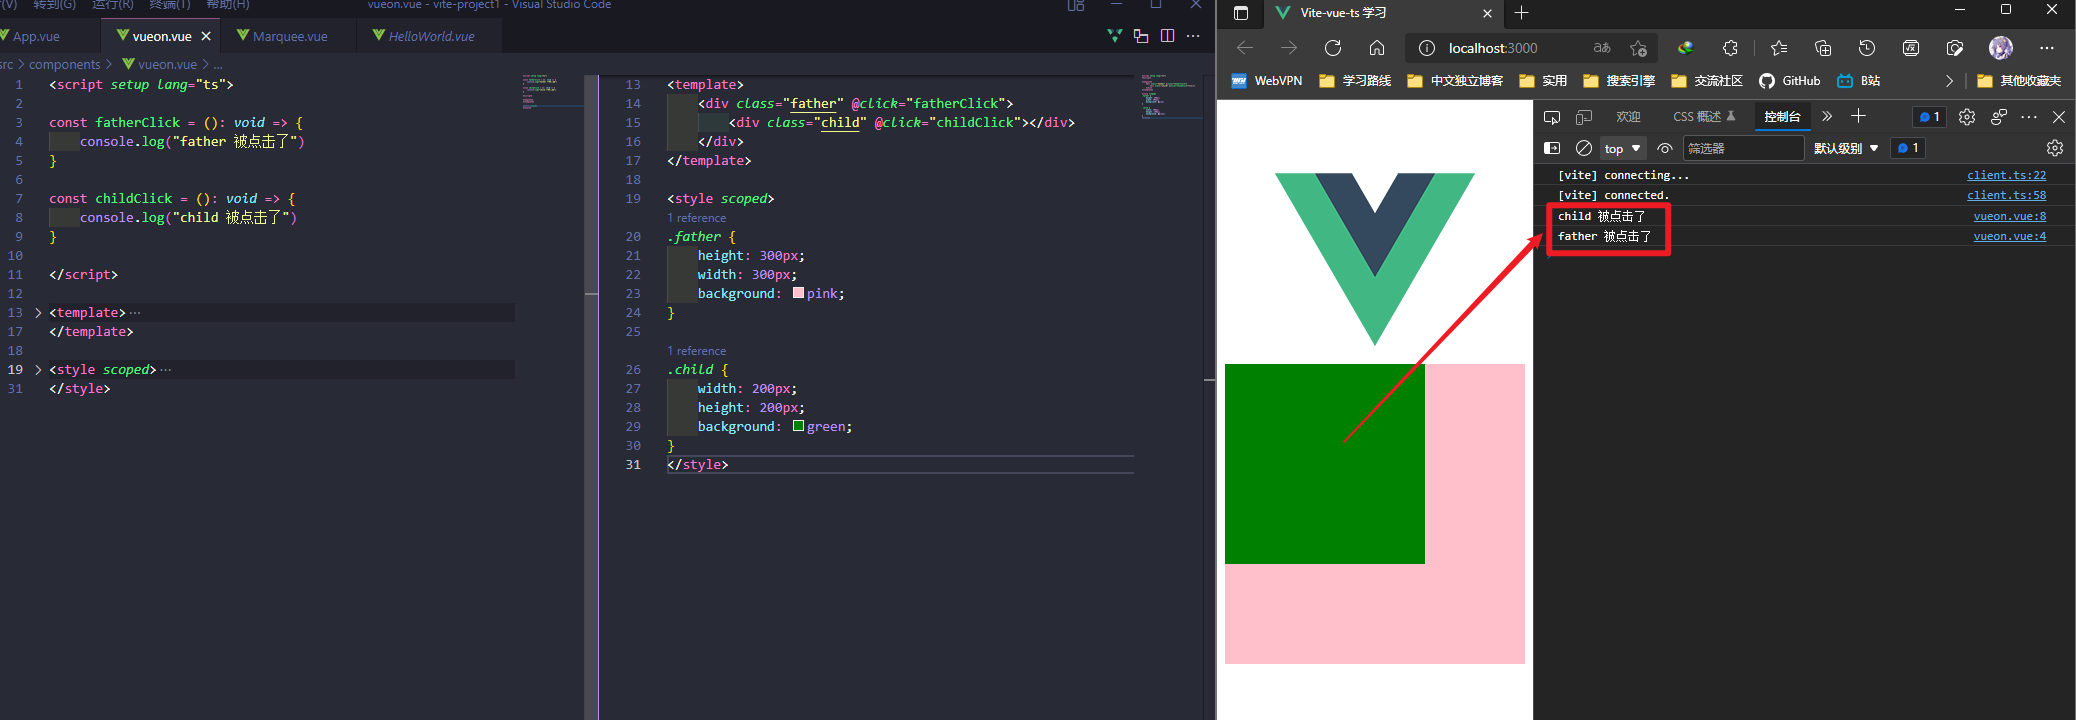
Task: Open source link client.ts:22
Action: pos(2006,175)
